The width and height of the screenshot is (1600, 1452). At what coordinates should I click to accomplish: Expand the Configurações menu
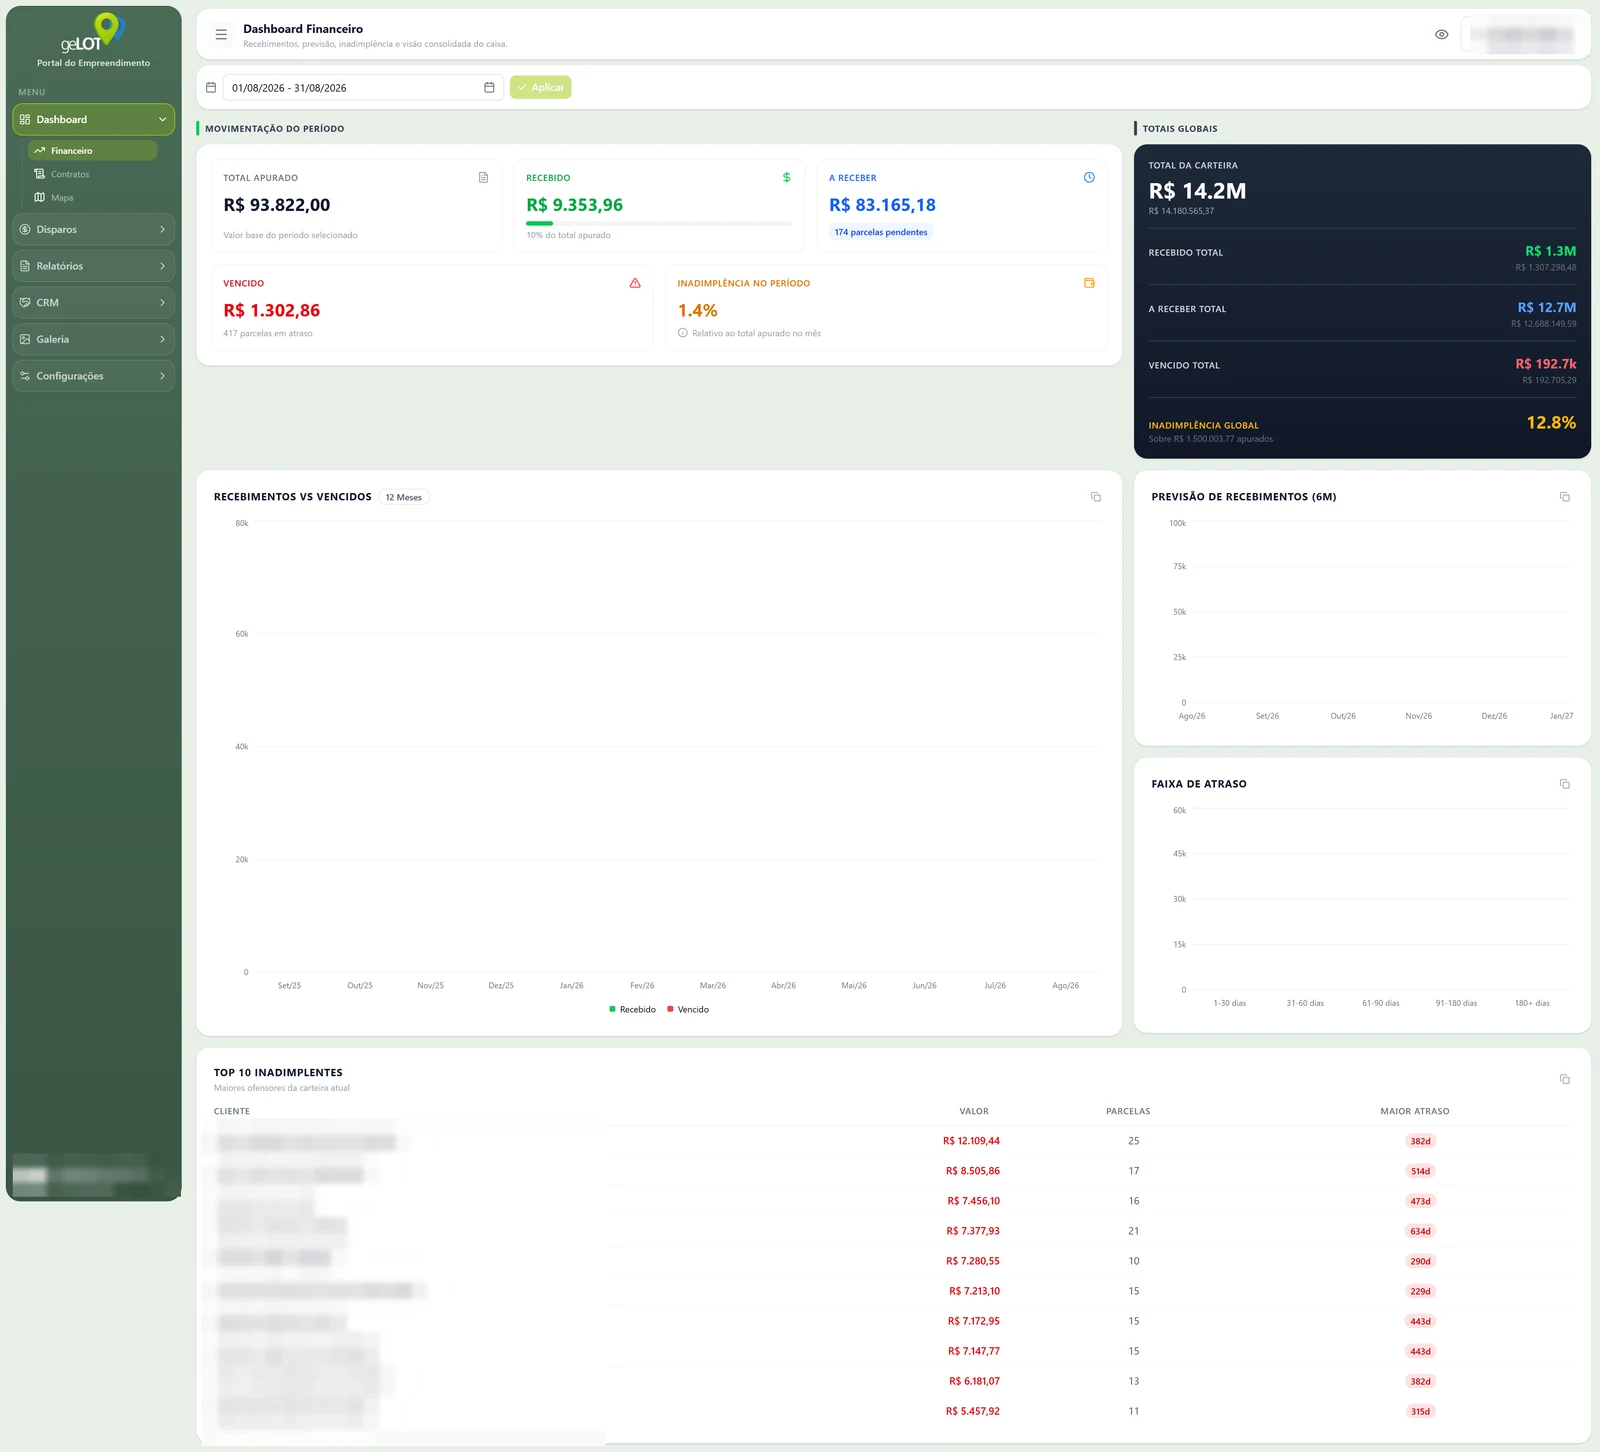coord(94,376)
